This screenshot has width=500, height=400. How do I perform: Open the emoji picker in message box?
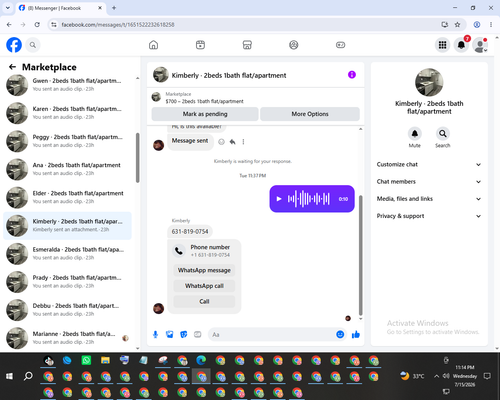pos(340,334)
